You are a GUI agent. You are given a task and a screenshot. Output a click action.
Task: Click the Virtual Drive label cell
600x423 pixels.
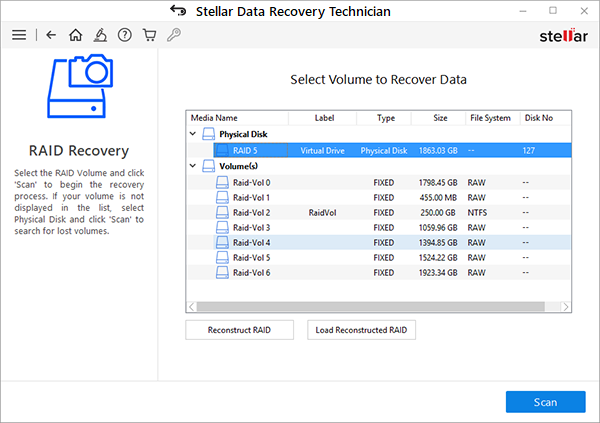(x=323, y=150)
